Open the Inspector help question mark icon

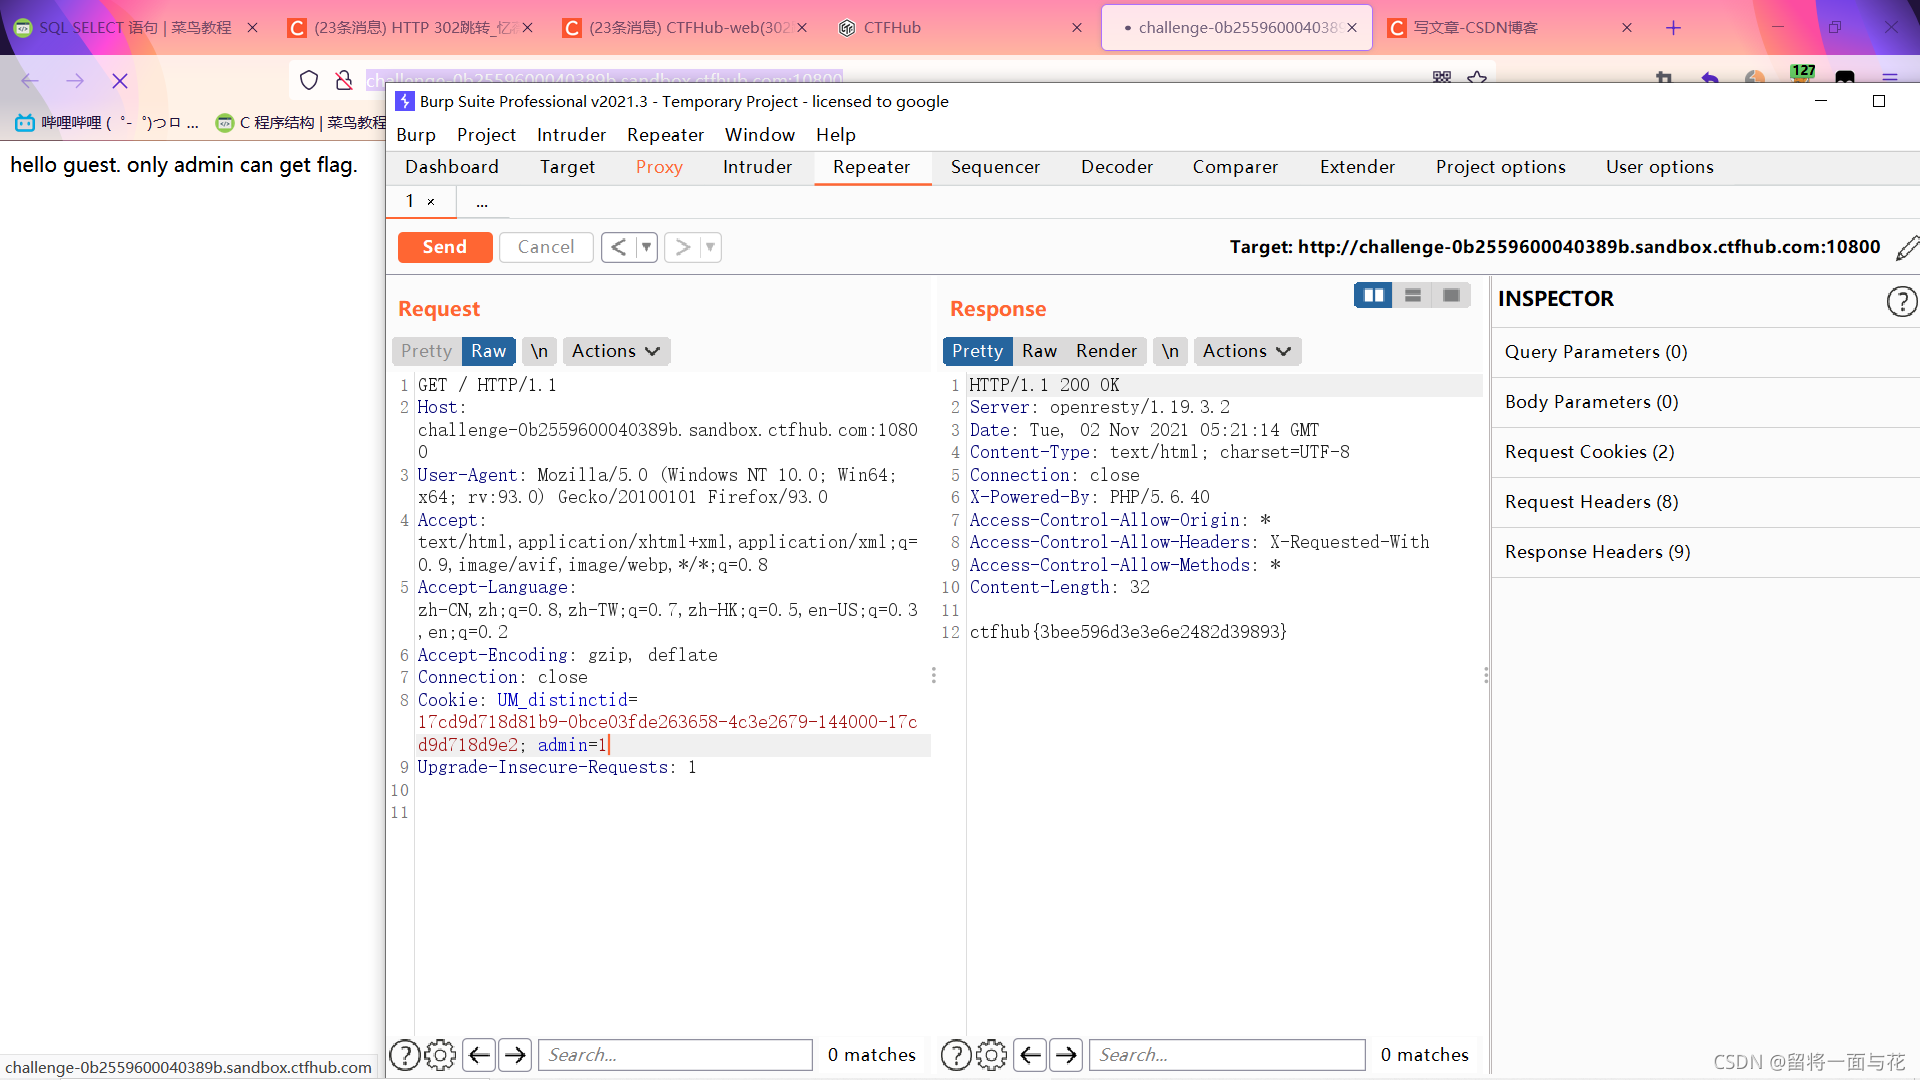(1901, 300)
